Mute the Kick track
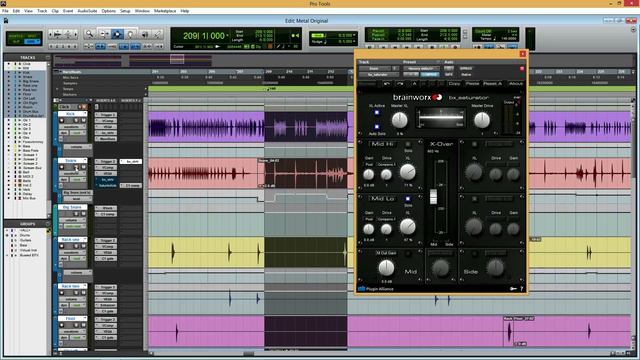The image size is (640, 360). pos(83,120)
